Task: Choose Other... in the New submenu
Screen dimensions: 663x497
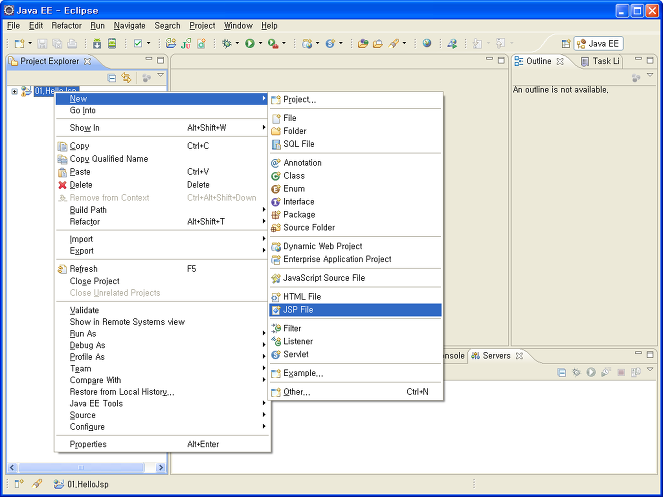Action: pos(356,392)
